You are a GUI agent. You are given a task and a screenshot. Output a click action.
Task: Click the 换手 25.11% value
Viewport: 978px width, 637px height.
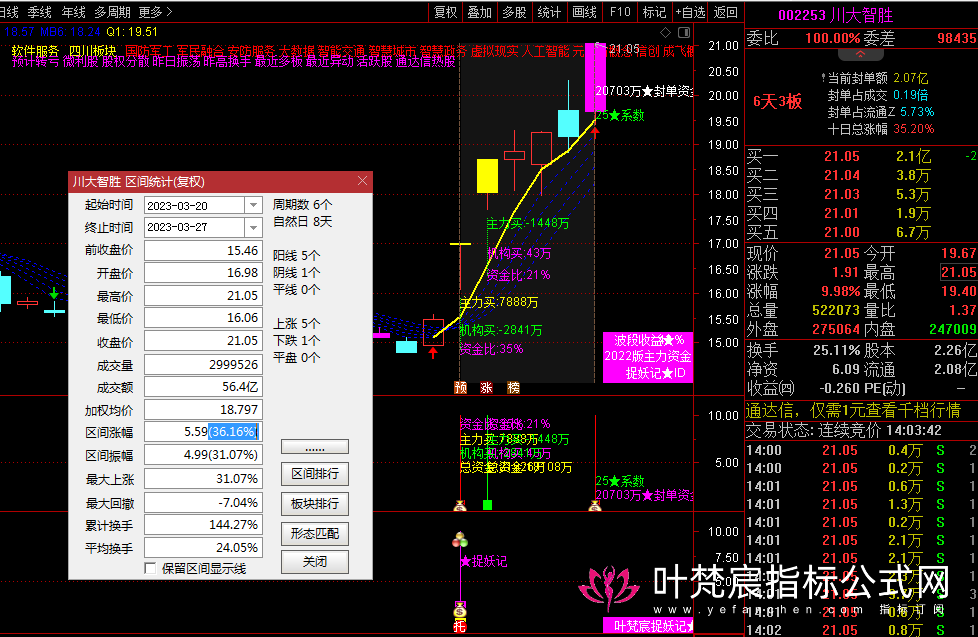836,351
